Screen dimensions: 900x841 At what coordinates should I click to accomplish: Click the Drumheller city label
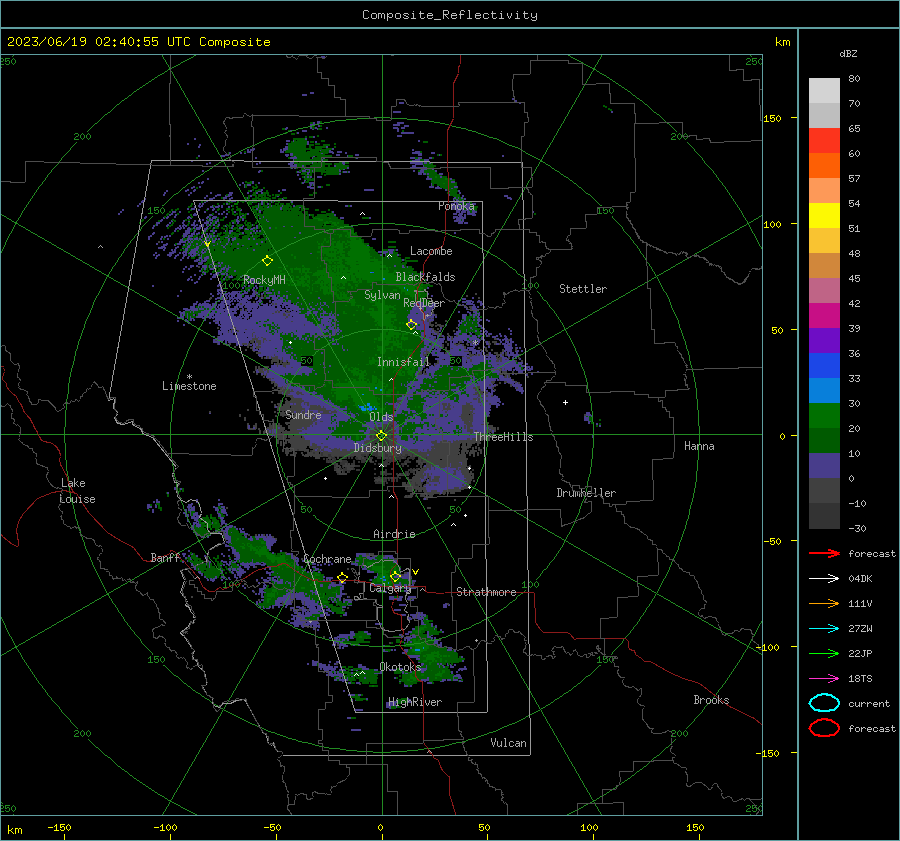point(586,493)
